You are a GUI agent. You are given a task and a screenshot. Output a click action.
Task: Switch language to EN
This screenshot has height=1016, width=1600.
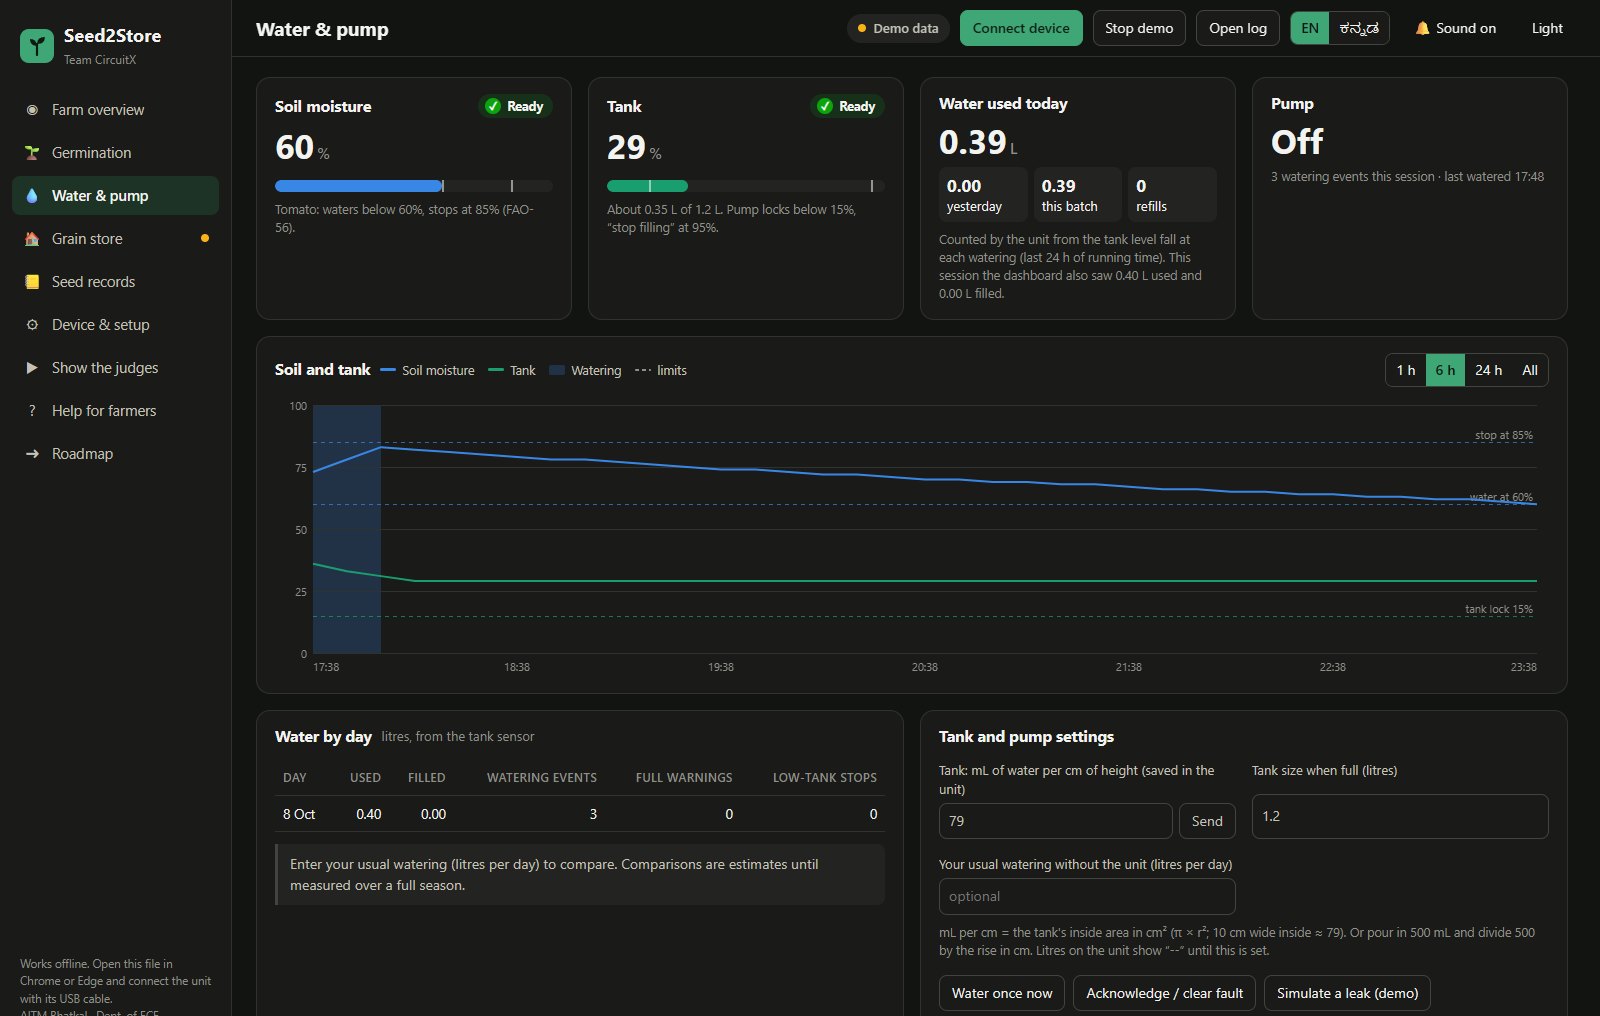1310,28
